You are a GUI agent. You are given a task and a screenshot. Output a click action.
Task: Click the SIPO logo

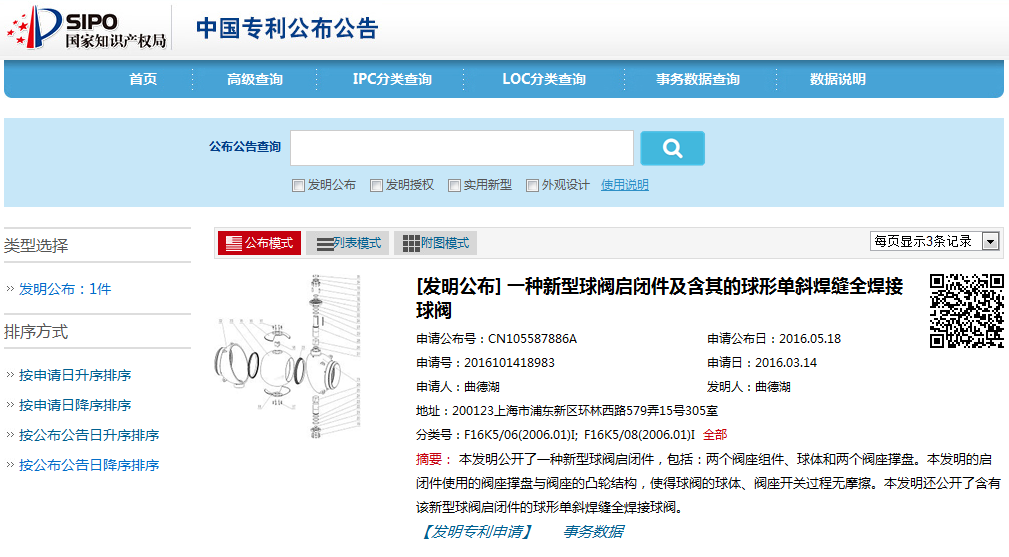[x=86, y=27]
